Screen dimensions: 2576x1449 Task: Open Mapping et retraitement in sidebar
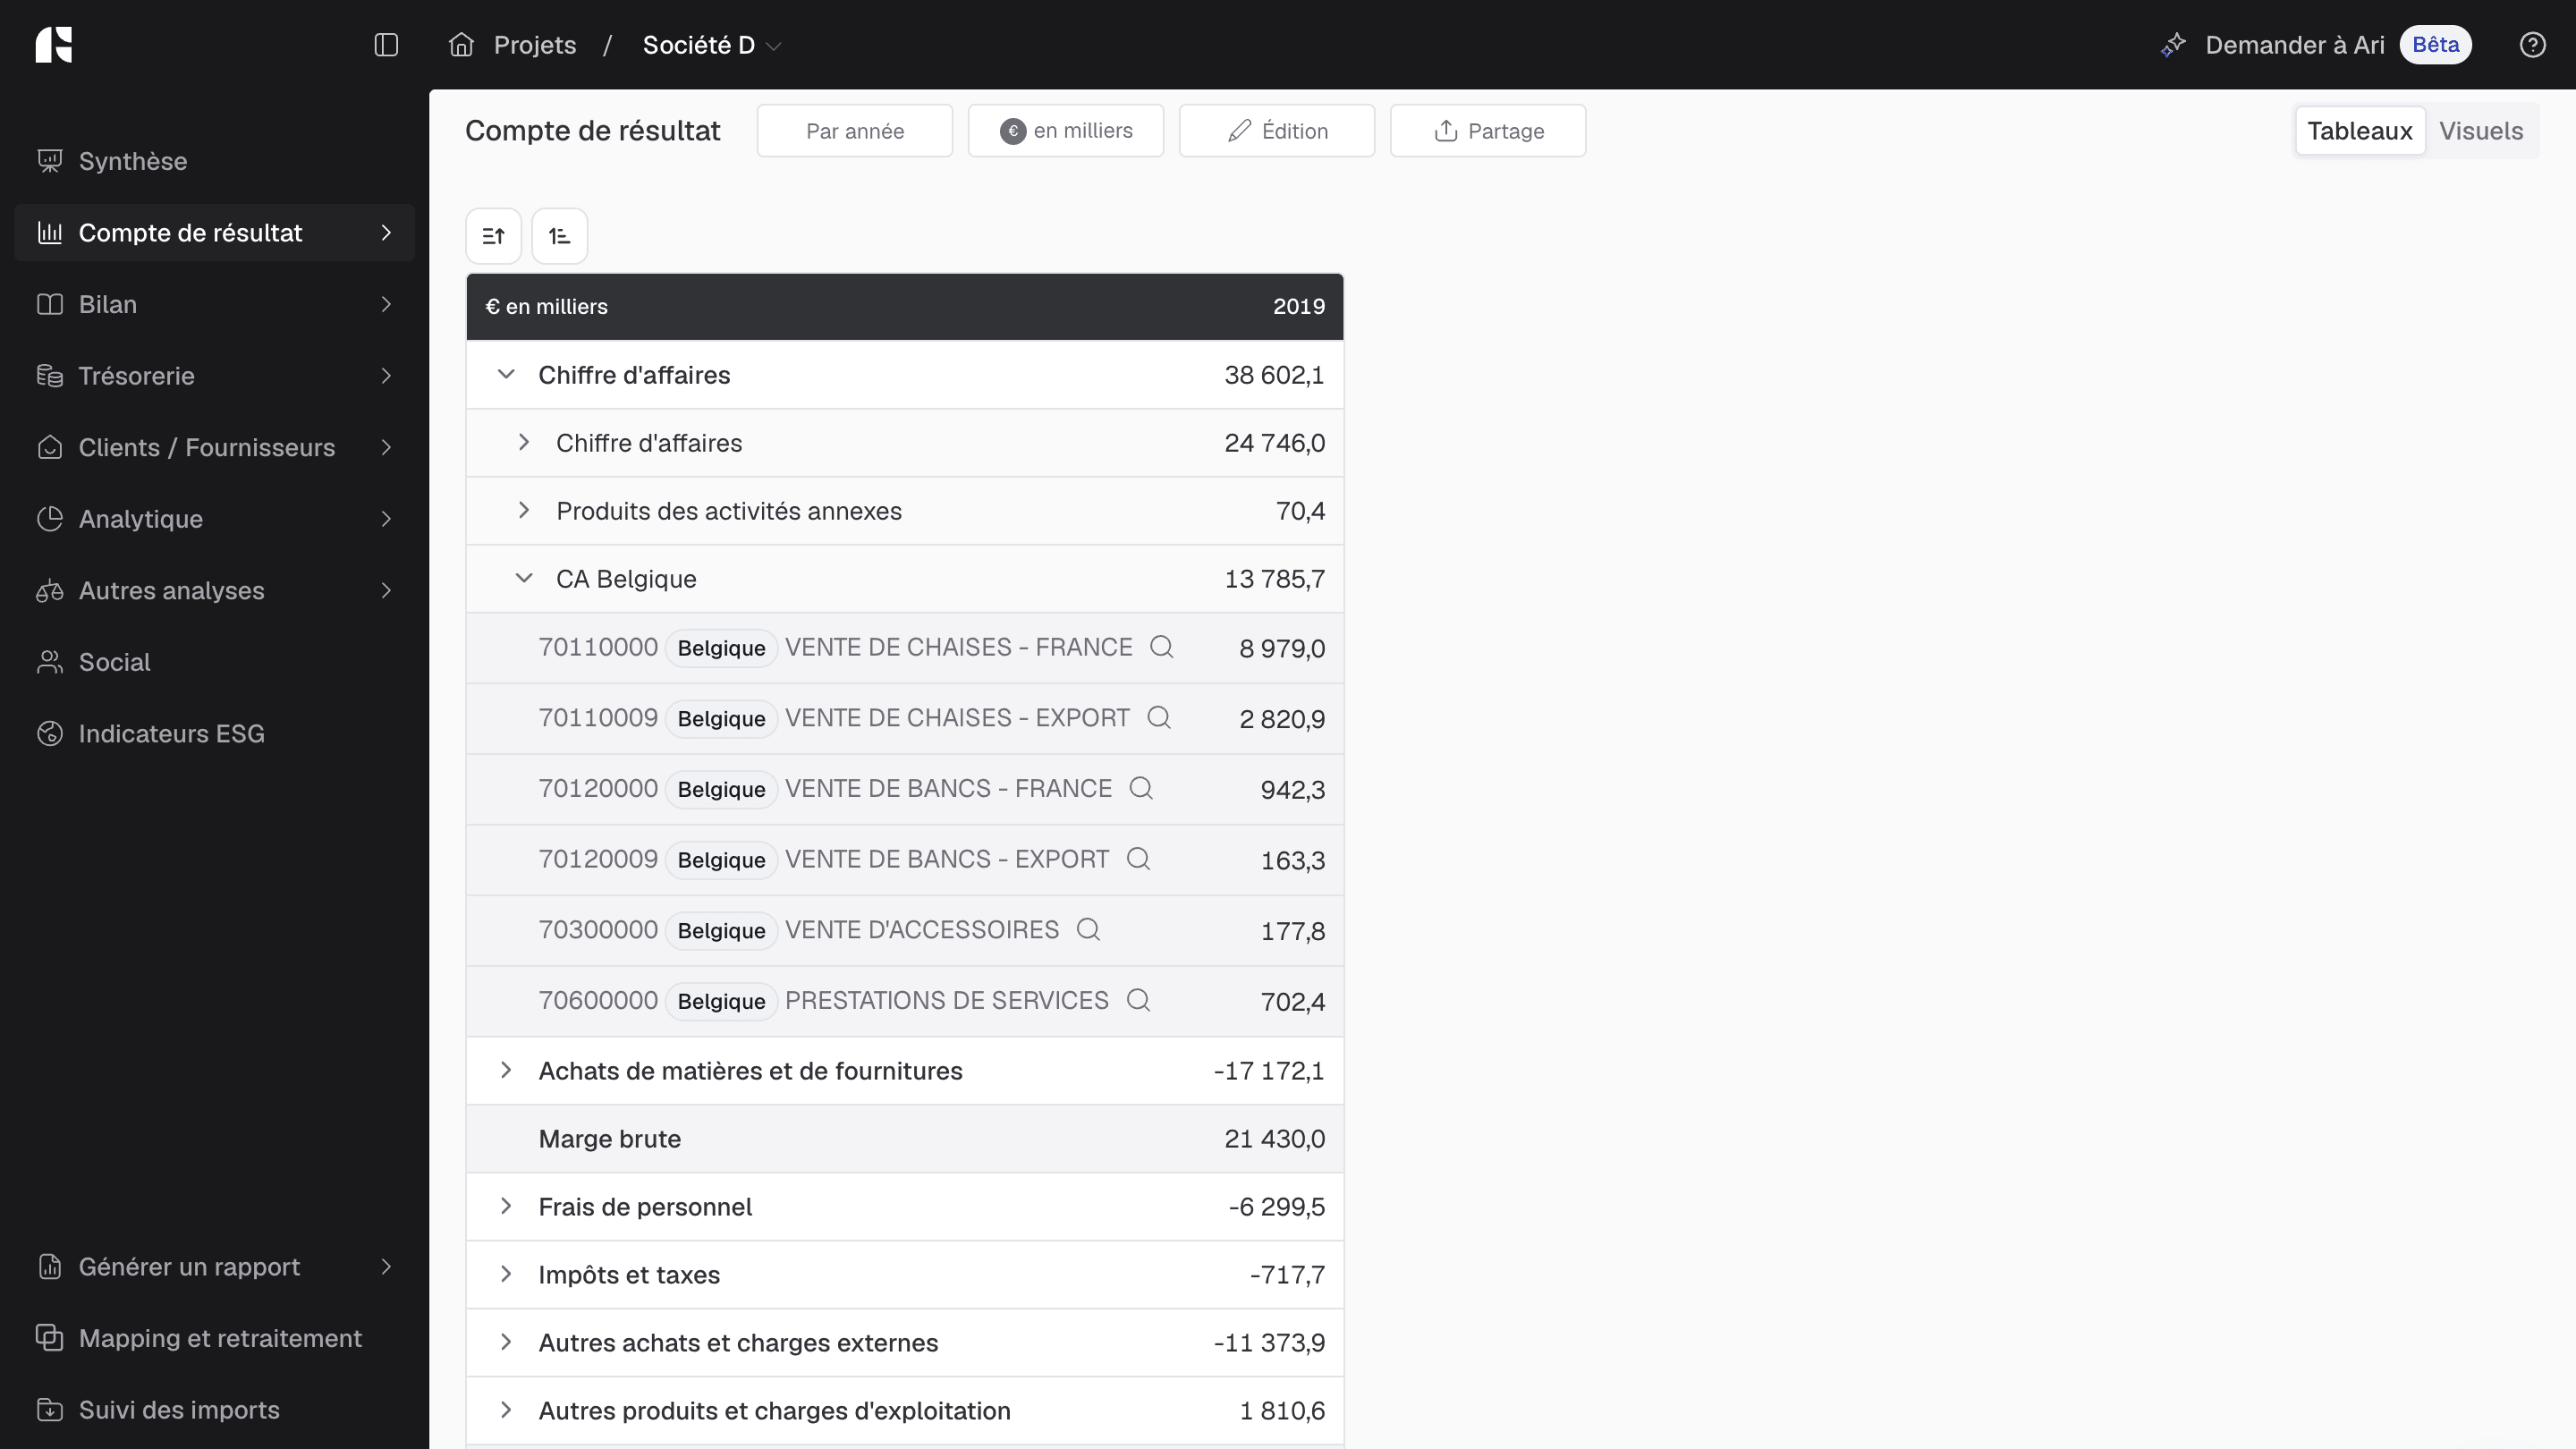tap(215, 1338)
